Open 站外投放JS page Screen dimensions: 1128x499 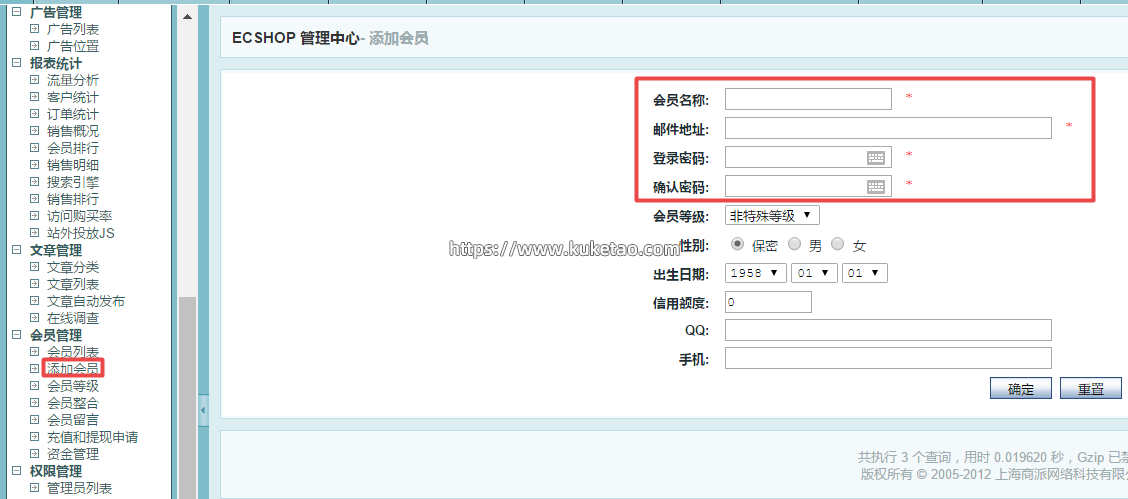[81, 233]
